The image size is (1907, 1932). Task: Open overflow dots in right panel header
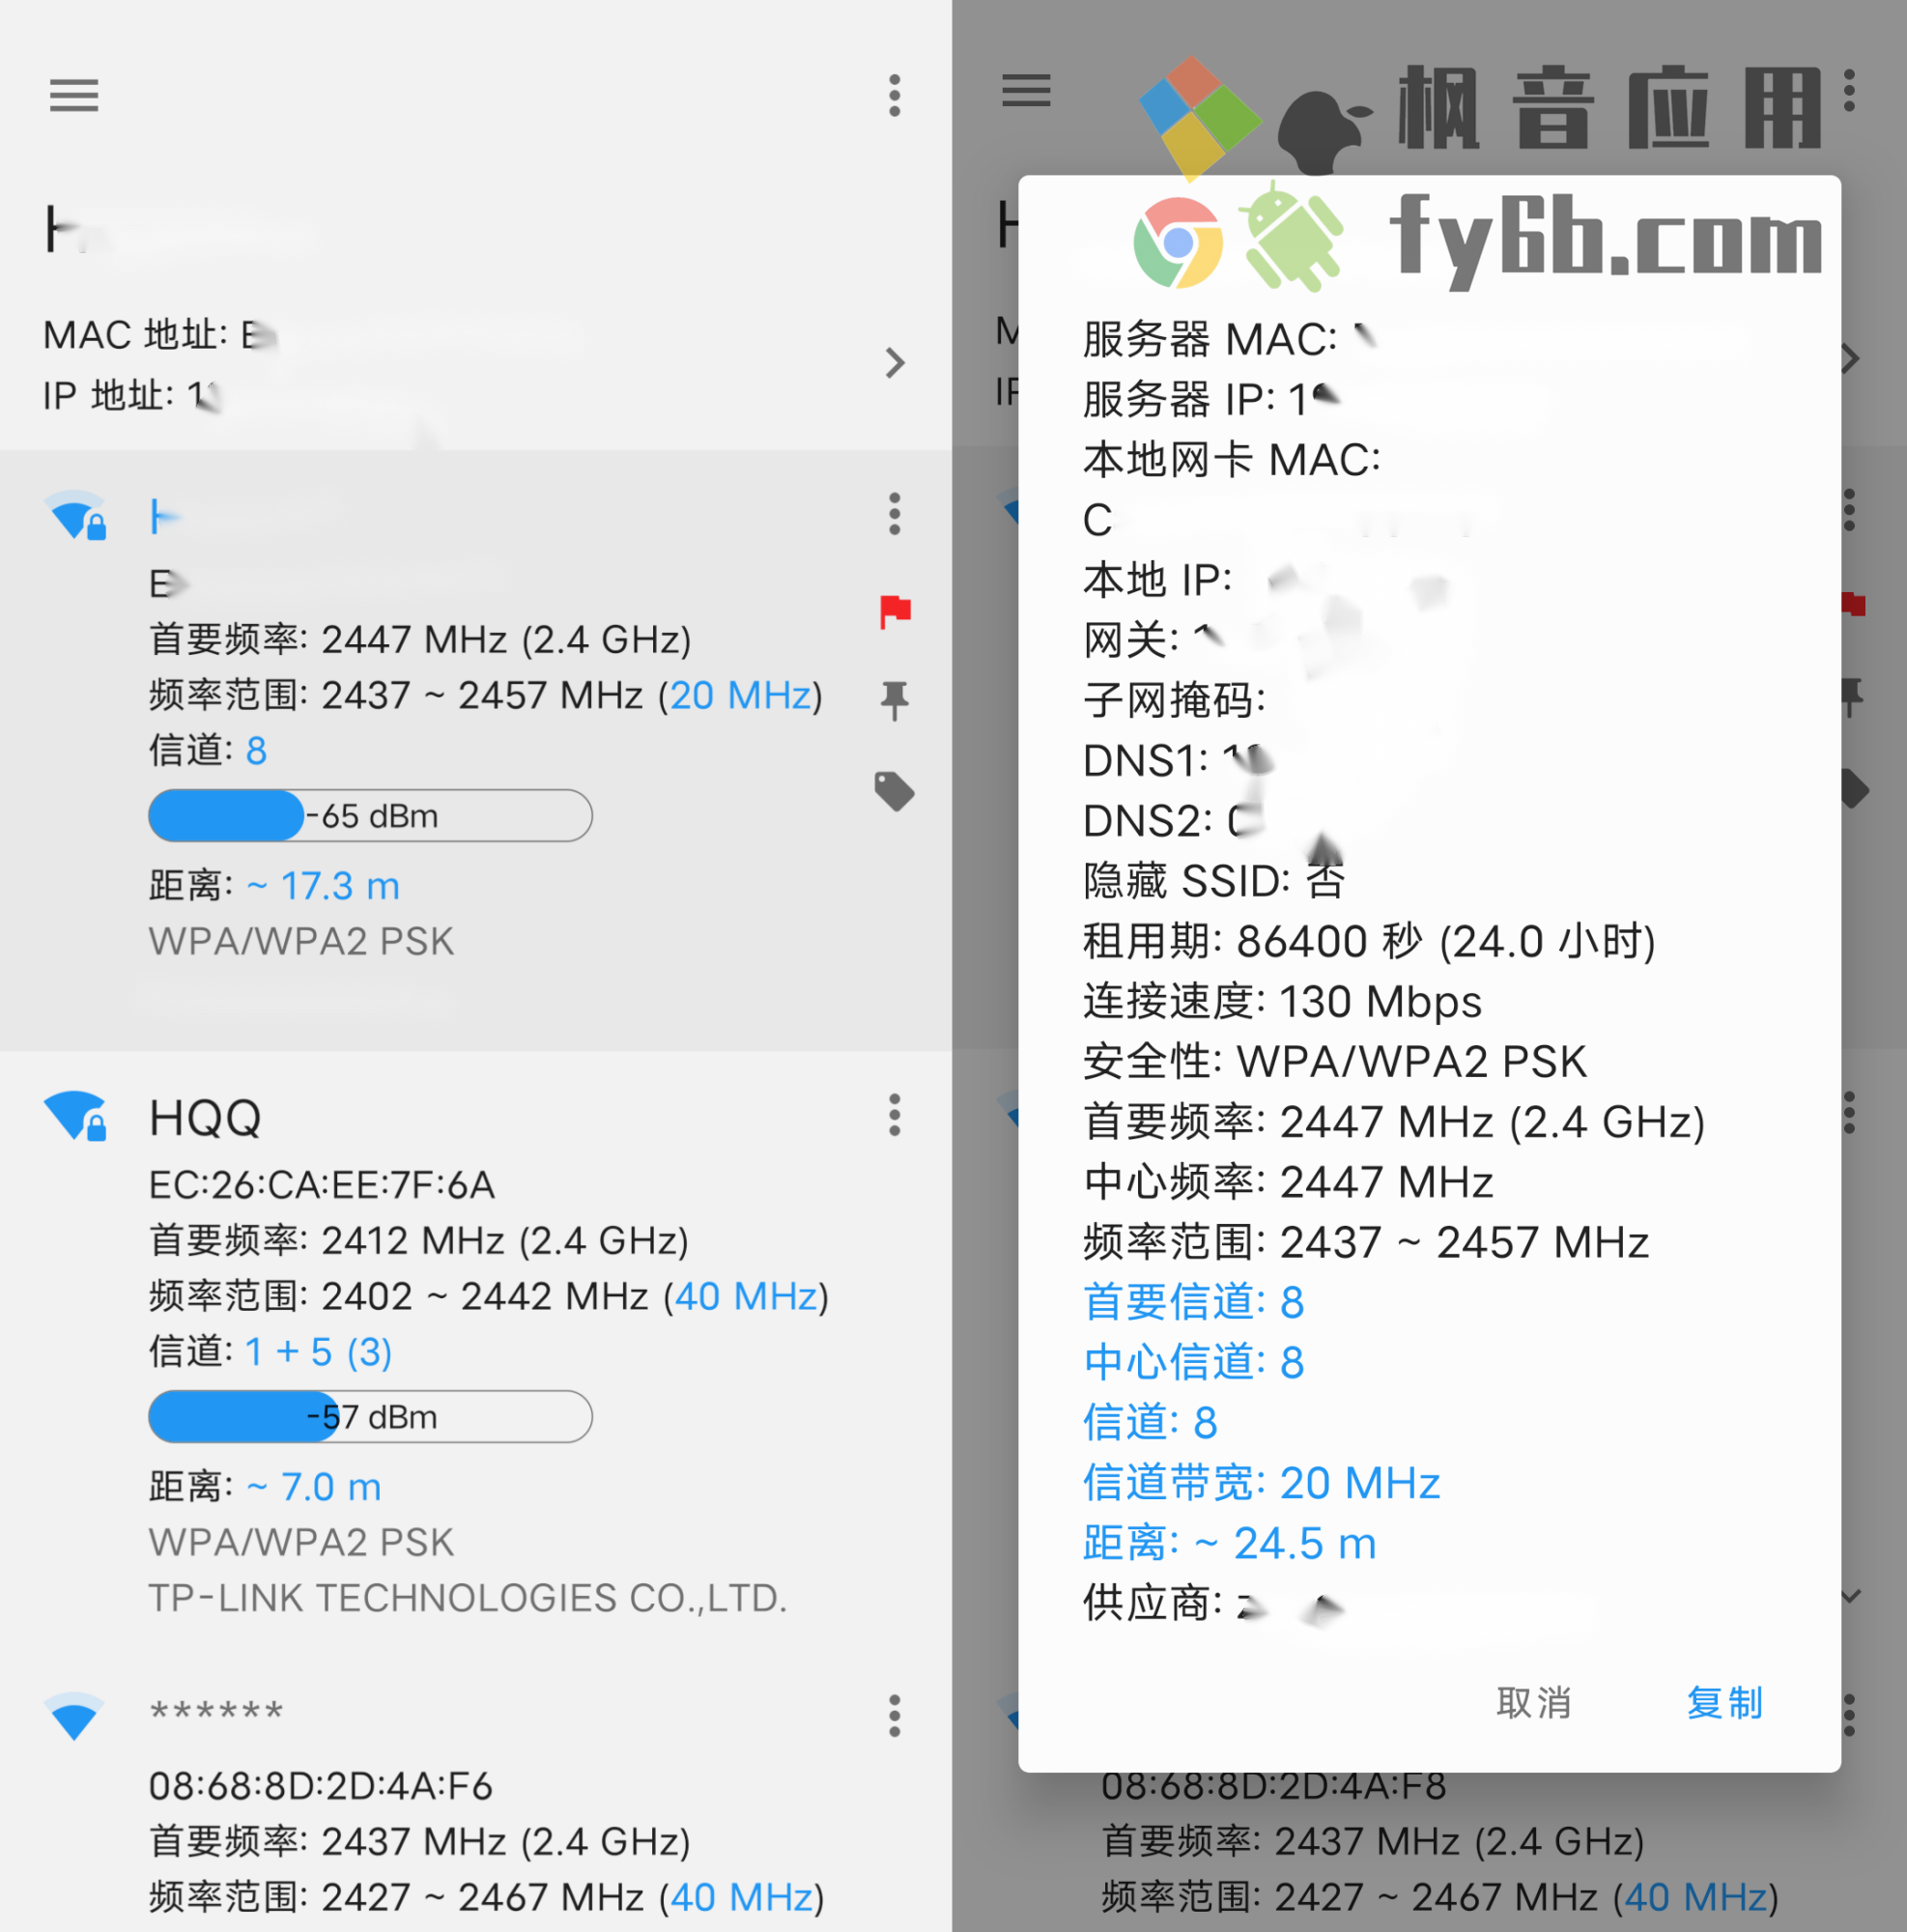[1849, 91]
